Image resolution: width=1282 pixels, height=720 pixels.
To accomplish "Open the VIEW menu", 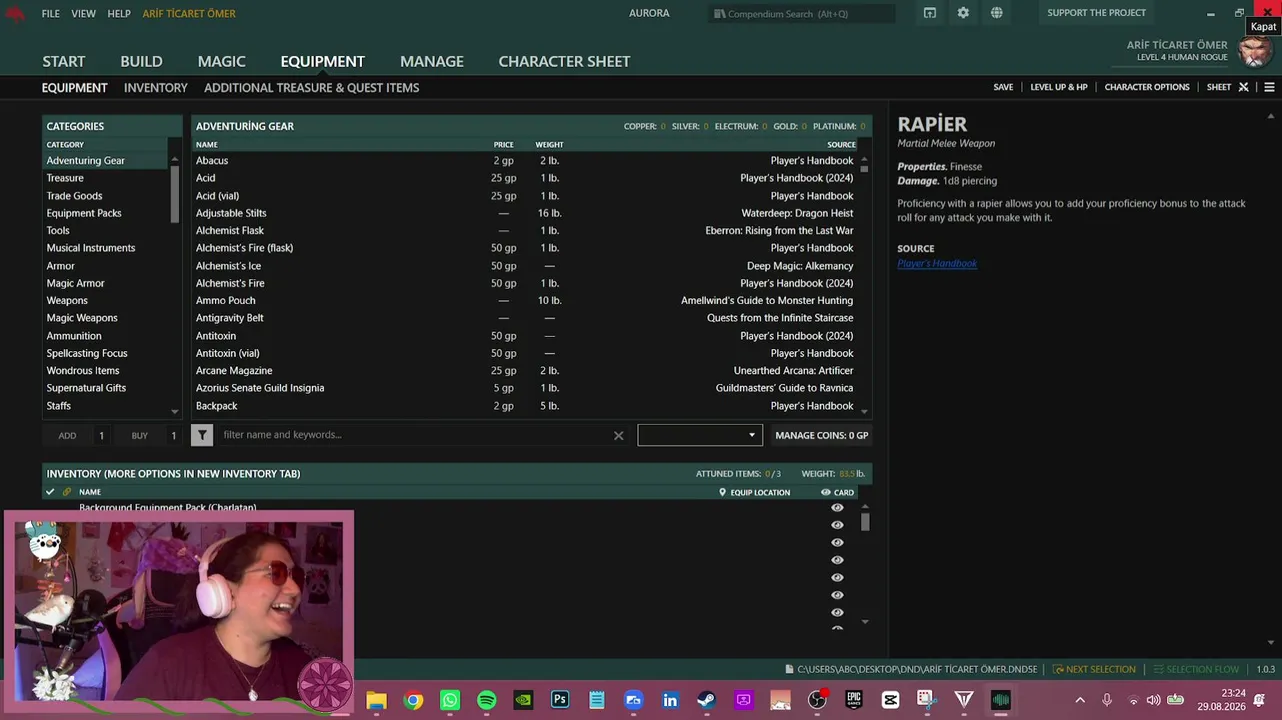I will click(x=84, y=14).
